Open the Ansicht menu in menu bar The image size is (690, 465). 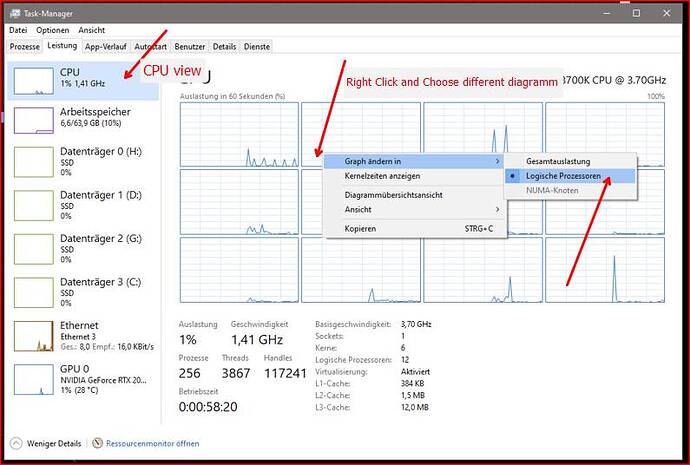tap(92, 30)
